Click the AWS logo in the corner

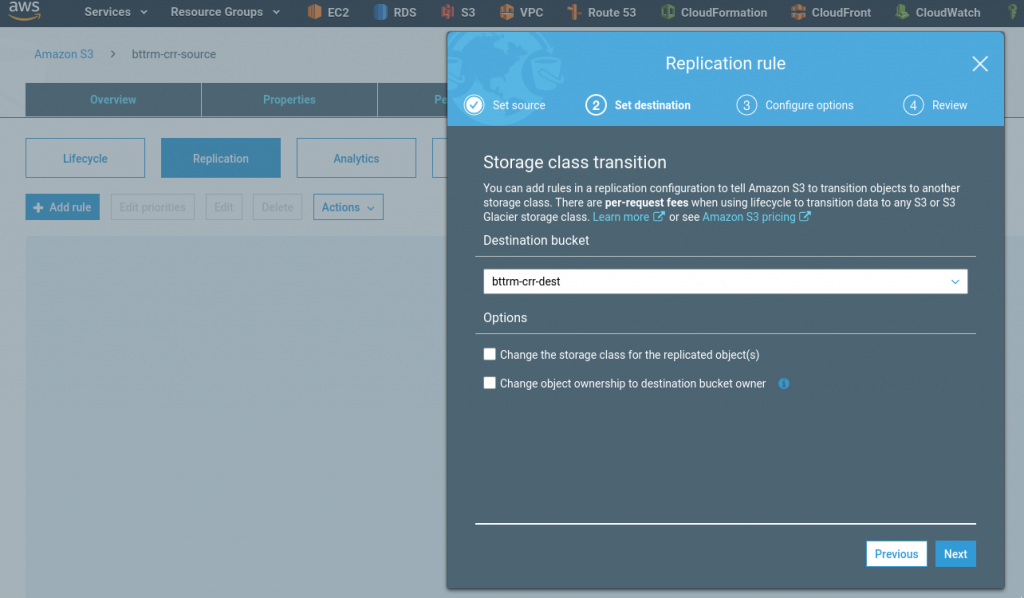(23, 10)
